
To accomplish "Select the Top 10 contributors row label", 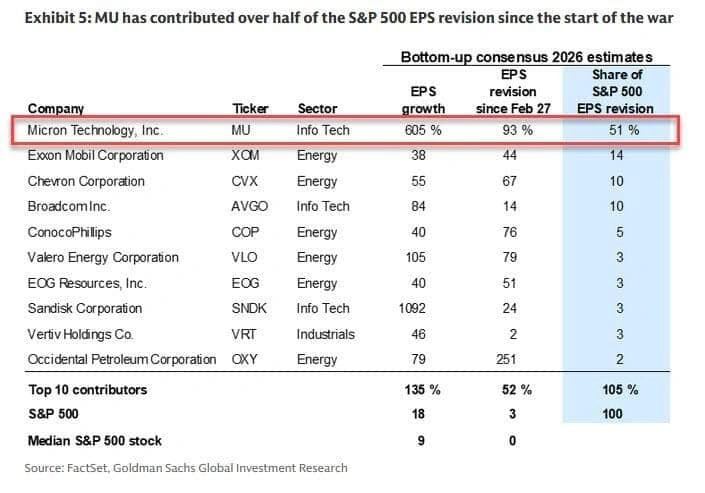I will [x=86, y=389].
